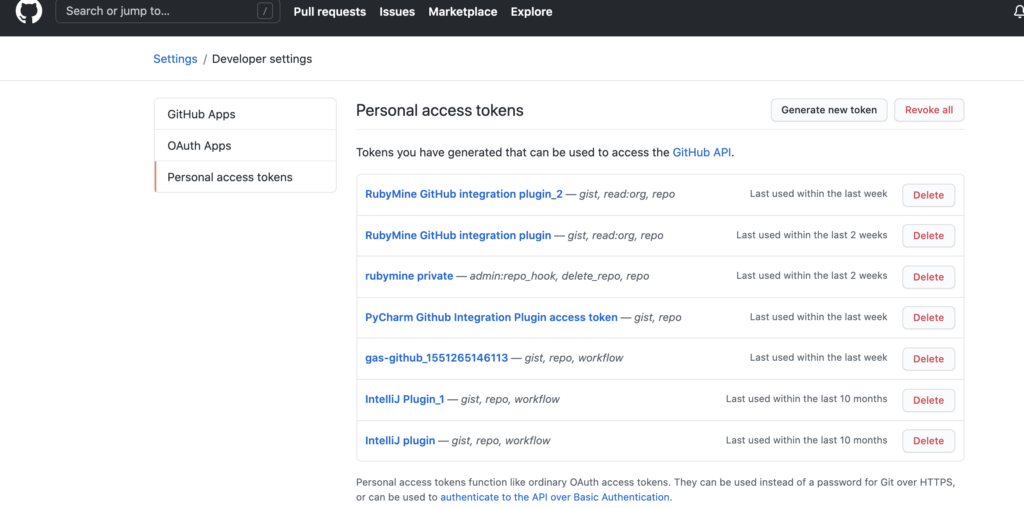The width and height of the screenshot is (1024, 508).
Task: Click scopes text gist, repo in PyCharm row
Action: pyautogui.click(x=658, y=317)
